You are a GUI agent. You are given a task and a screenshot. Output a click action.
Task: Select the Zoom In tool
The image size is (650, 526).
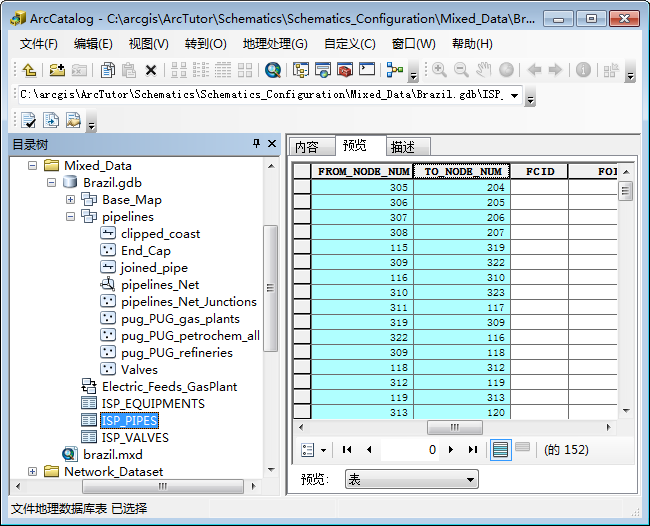(439, 70)
